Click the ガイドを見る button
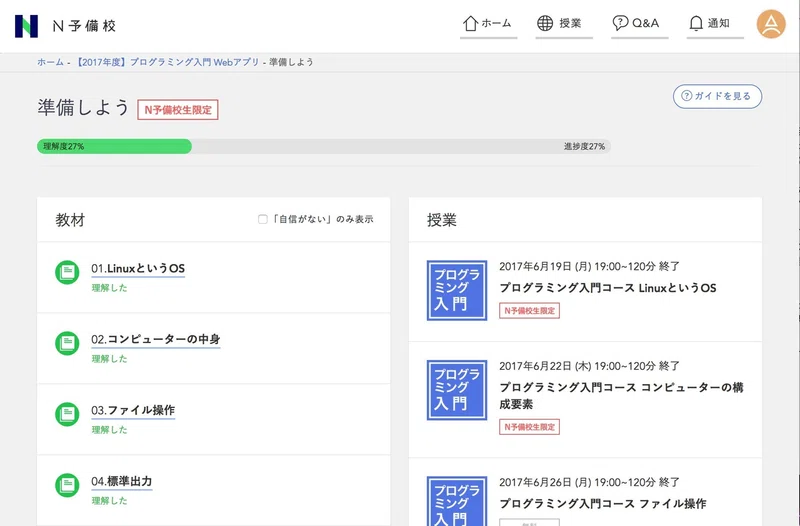 click(x=717, y=96)
